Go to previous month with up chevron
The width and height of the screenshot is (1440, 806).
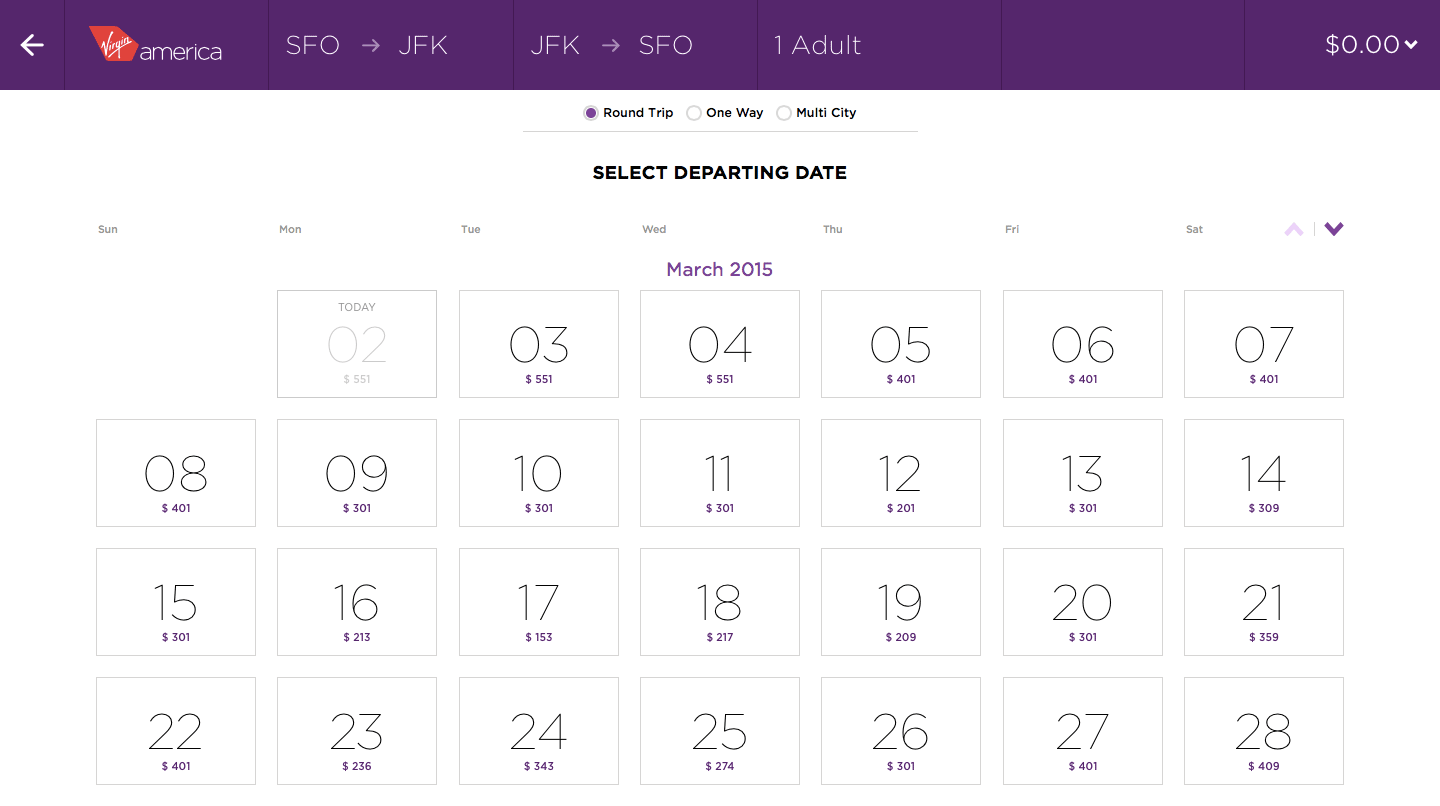tap(1293, 229)
